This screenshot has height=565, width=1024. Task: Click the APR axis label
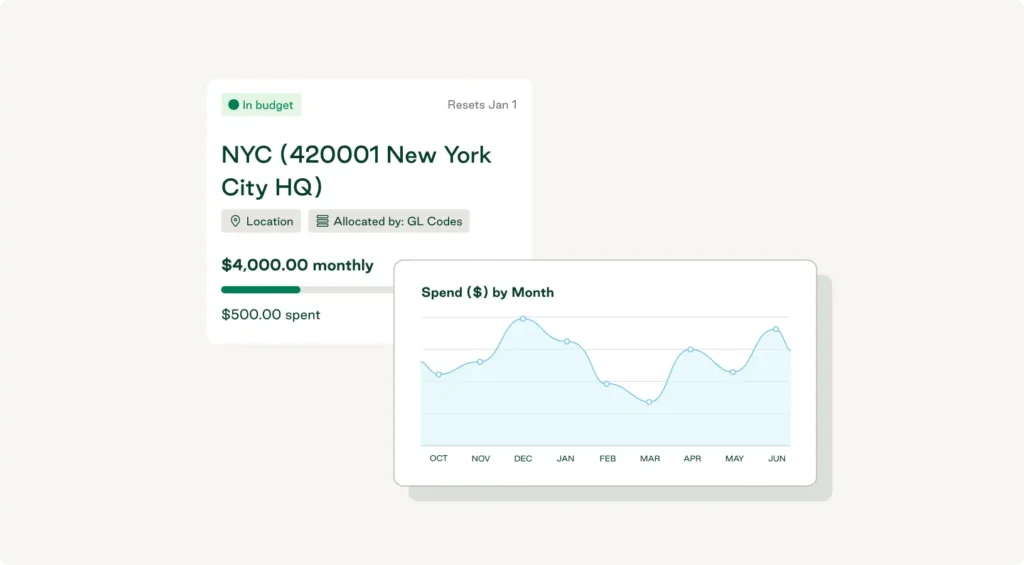point(692,459)
